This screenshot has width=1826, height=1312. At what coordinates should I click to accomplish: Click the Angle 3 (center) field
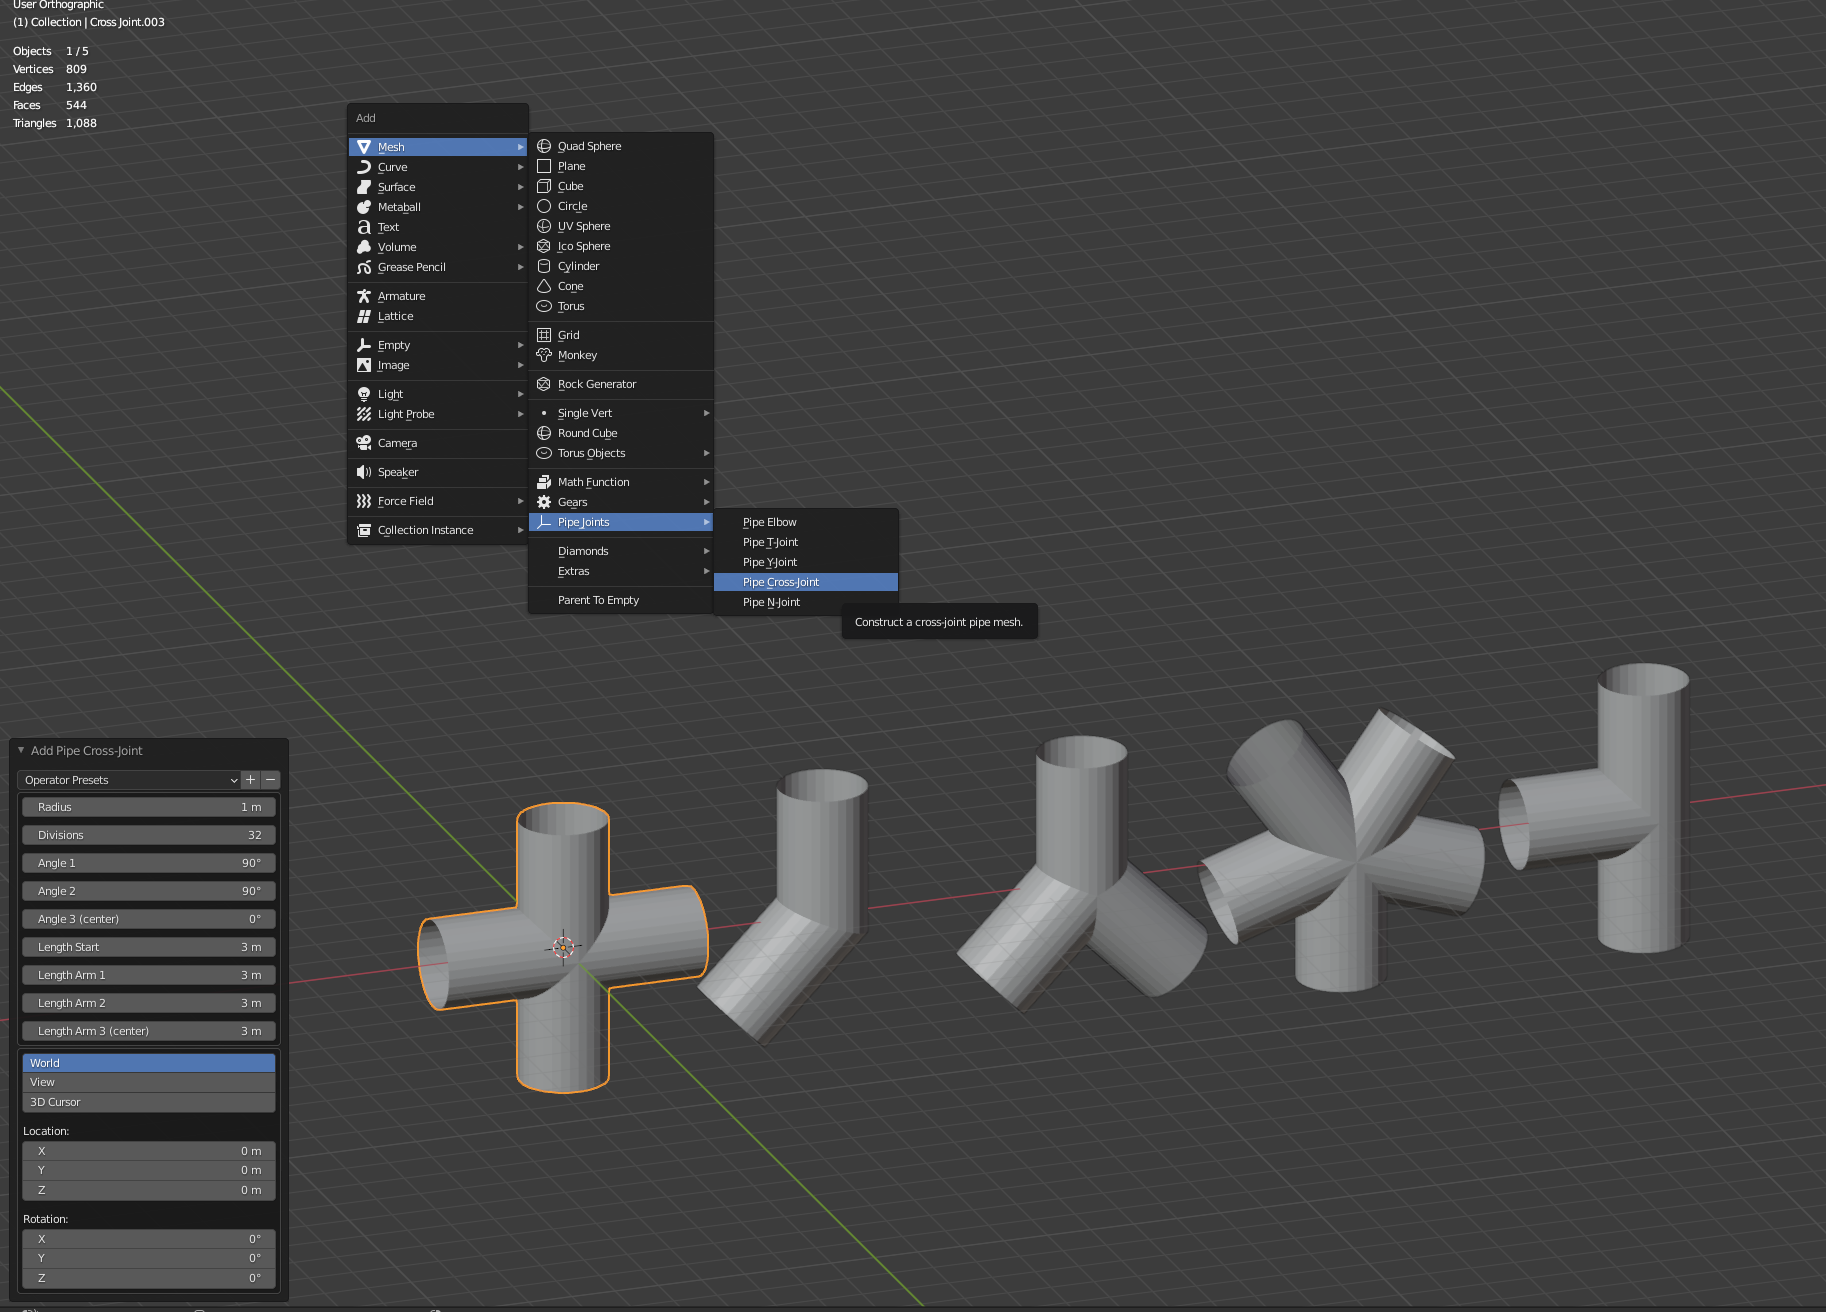point(149,919)
